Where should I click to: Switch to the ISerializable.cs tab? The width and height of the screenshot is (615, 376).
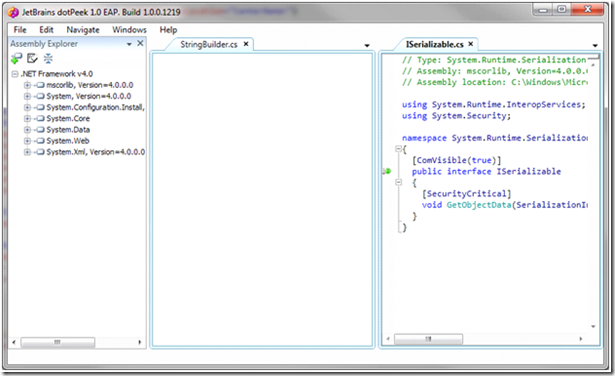tap(435, 44)
